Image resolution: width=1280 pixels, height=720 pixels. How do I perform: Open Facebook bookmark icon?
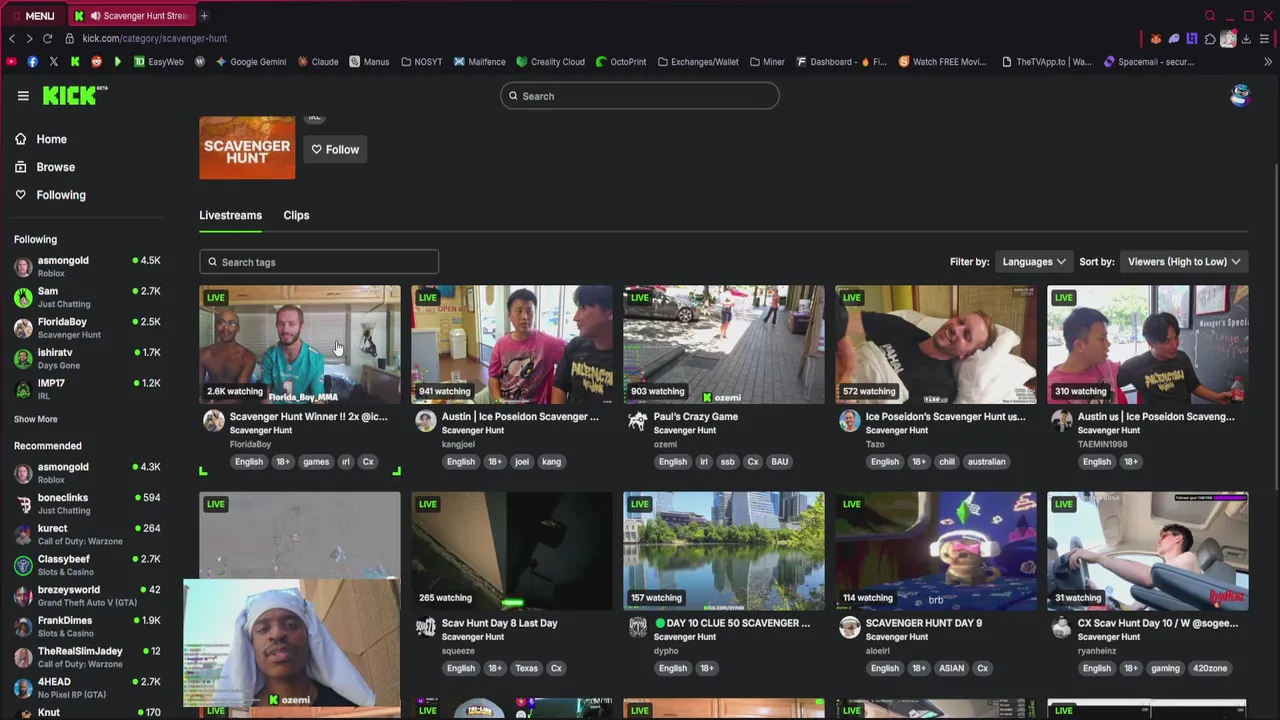click(x=32, y=62)
